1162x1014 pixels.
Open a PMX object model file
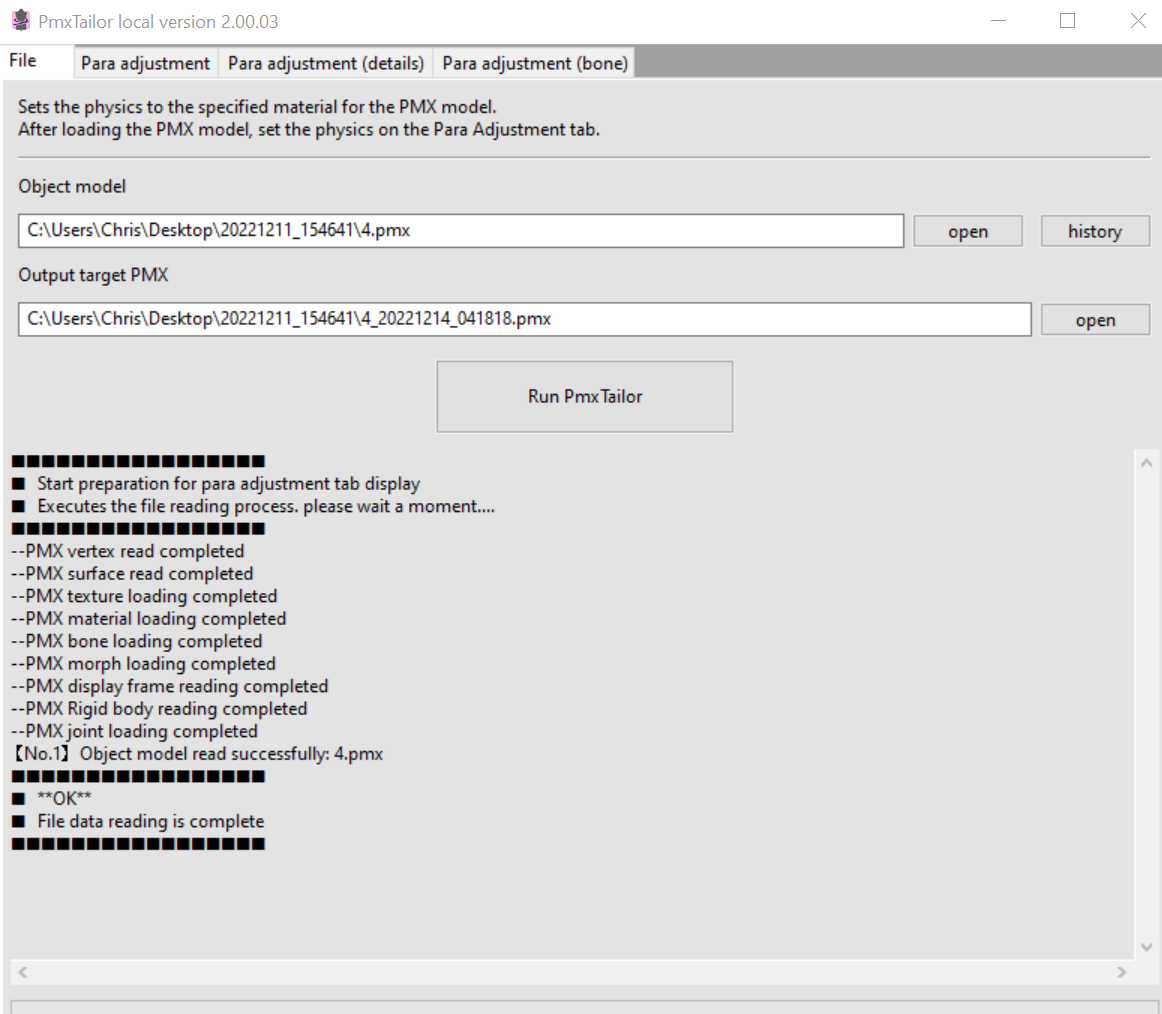click(x=967, y=231)
